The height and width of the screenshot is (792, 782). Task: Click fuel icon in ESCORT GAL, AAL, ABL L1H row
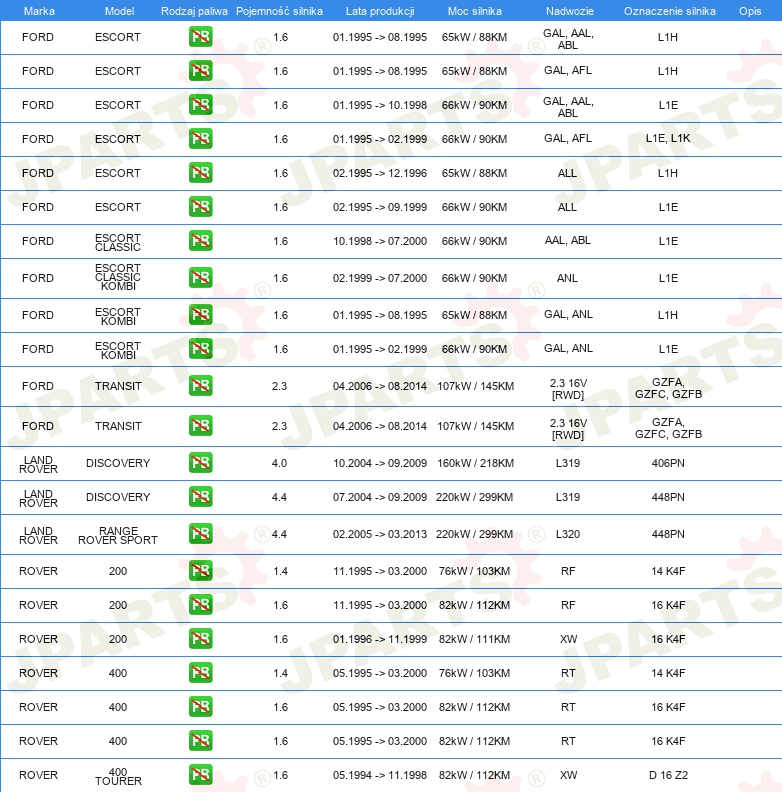[201, 37]
